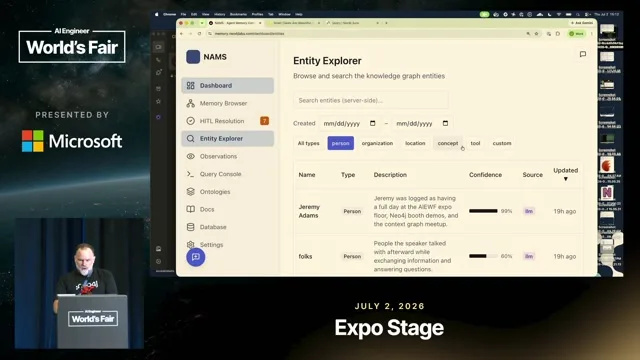Switch to the third browser tab

tap(352, 23)
